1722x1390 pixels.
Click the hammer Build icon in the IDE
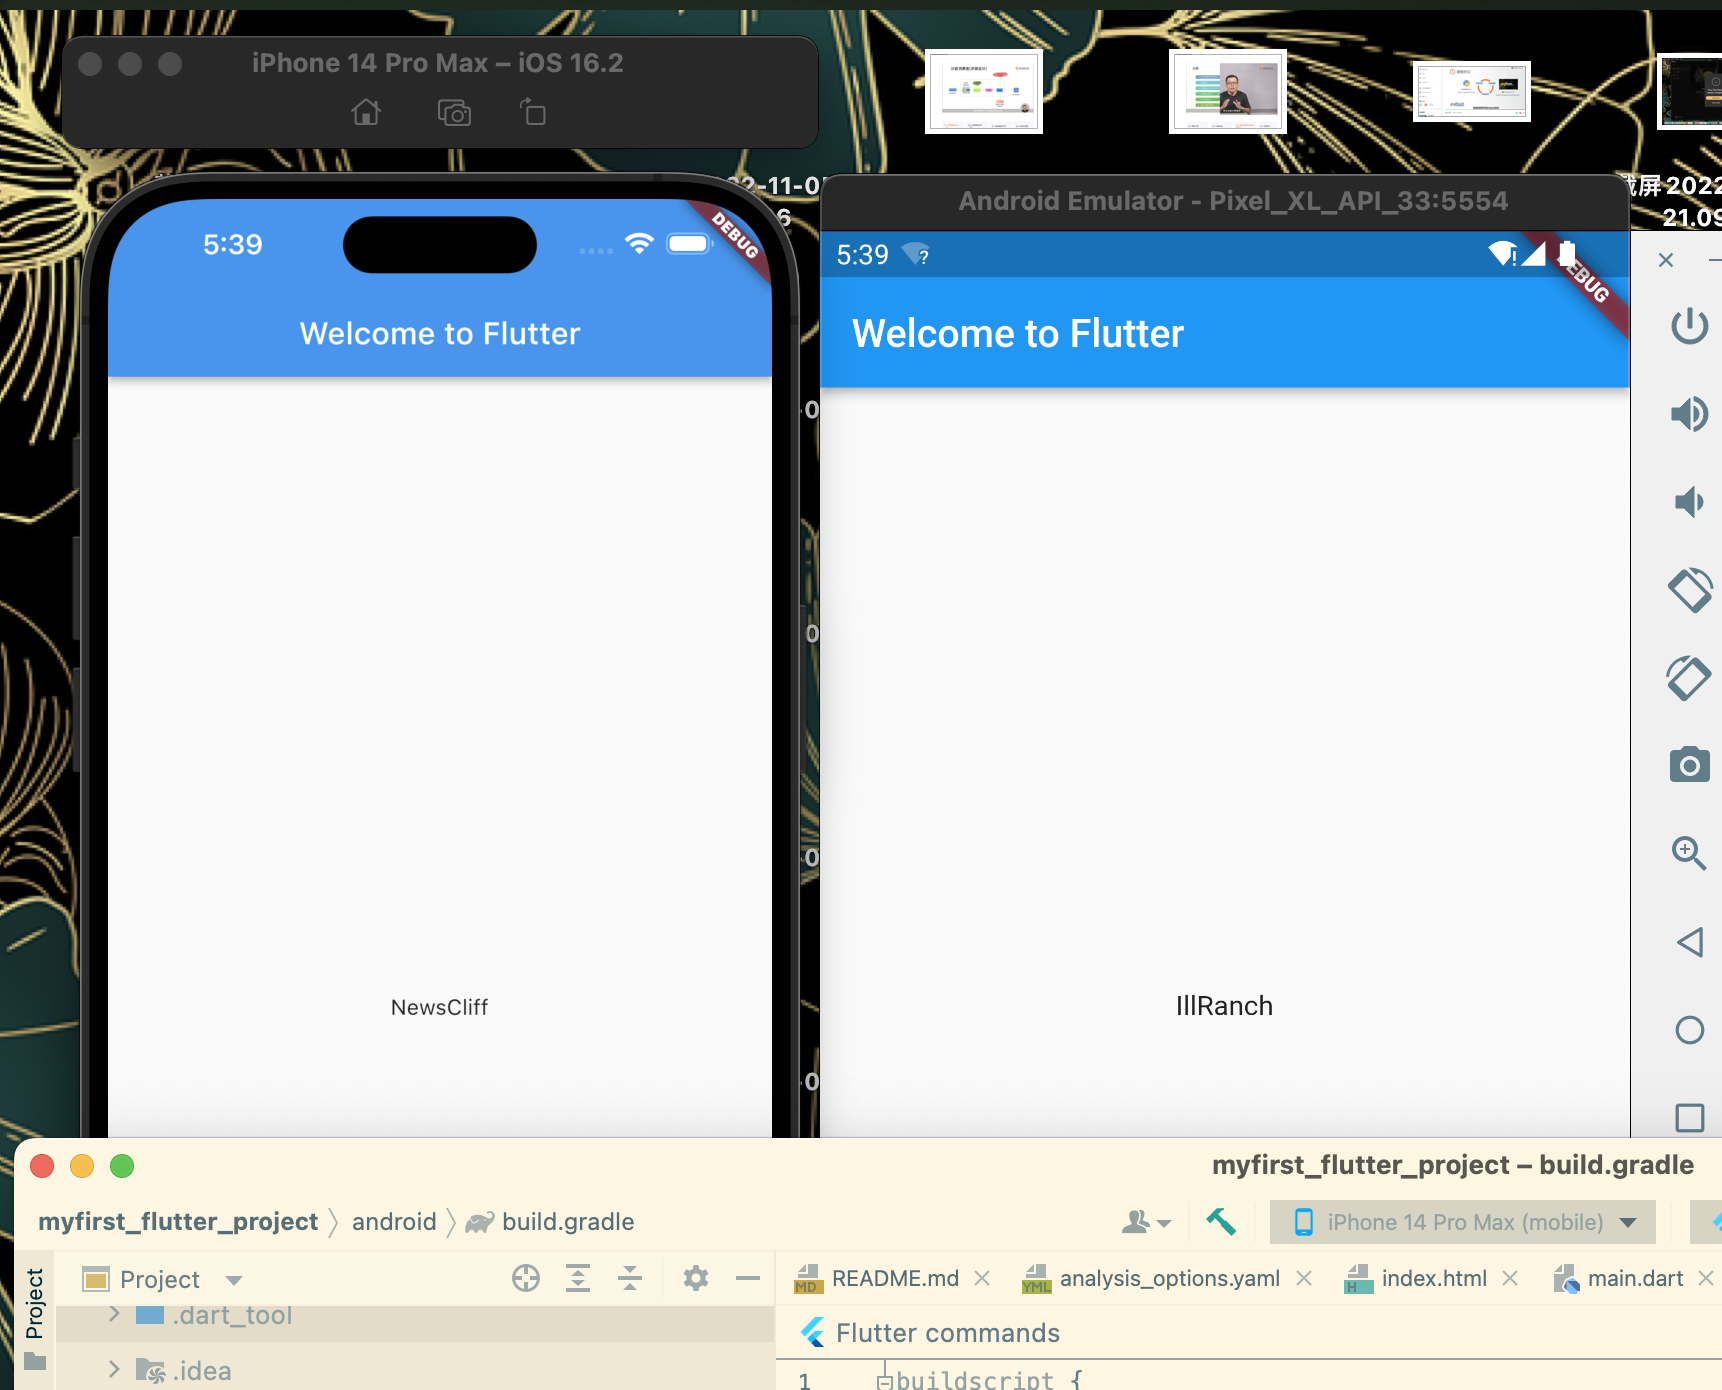1220,1221
